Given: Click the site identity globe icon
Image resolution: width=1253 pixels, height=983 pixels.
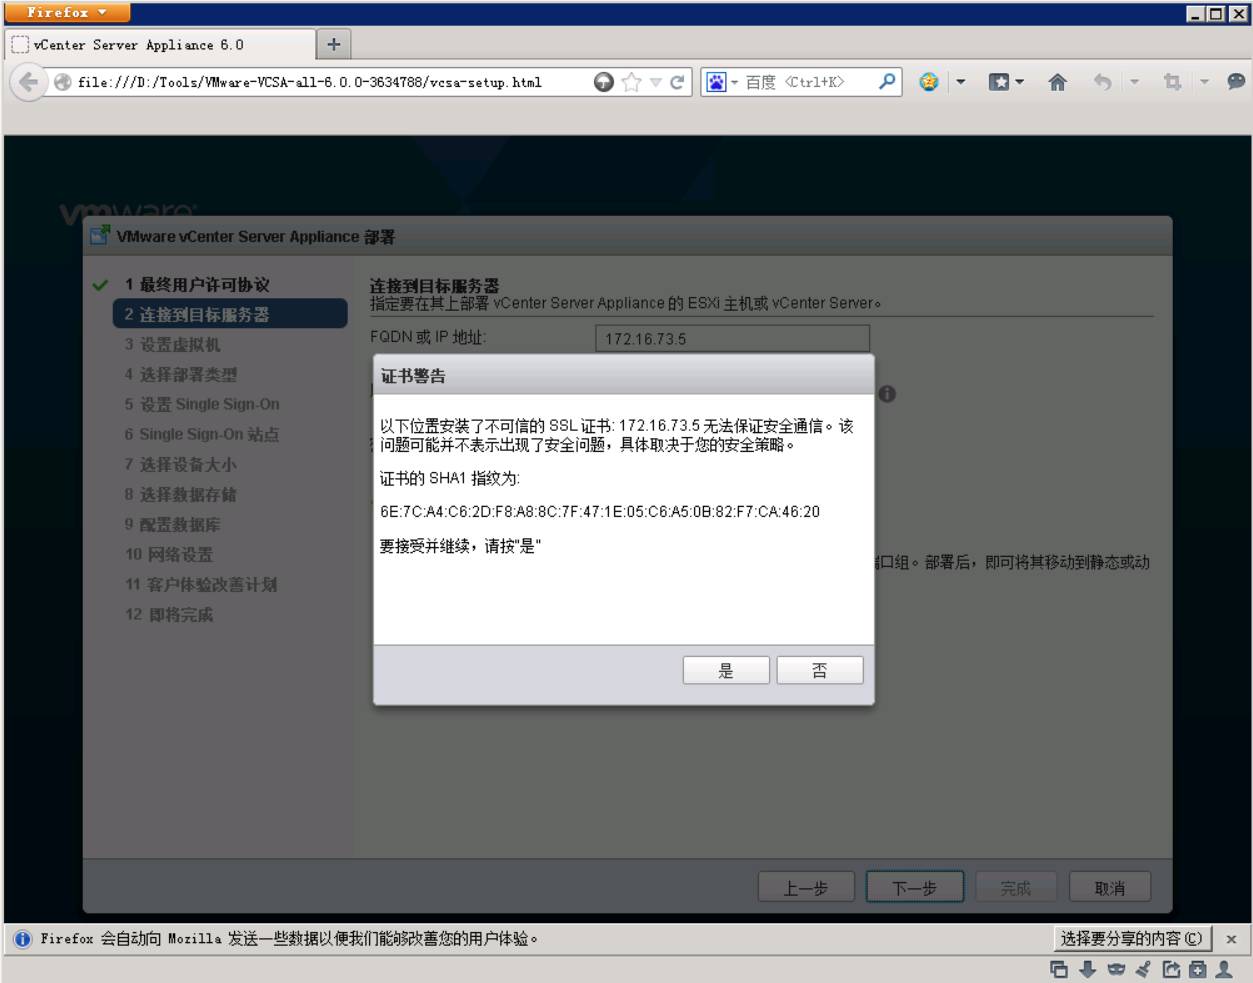Looking at the screenshot, I should click(62, 83).
